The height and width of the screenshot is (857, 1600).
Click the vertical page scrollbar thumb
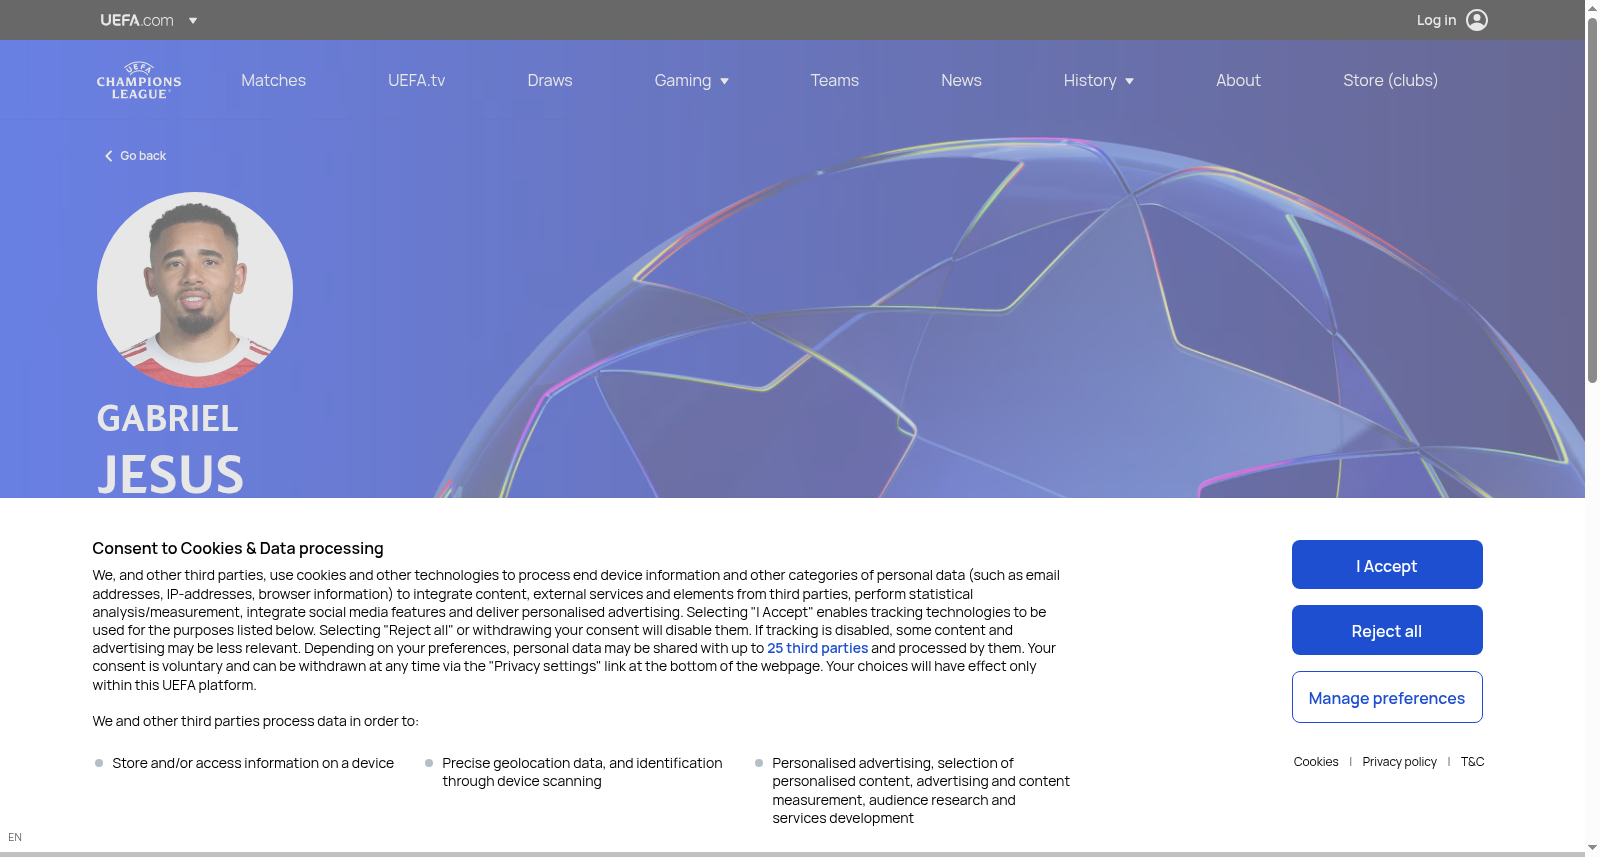click(1592, 200)
